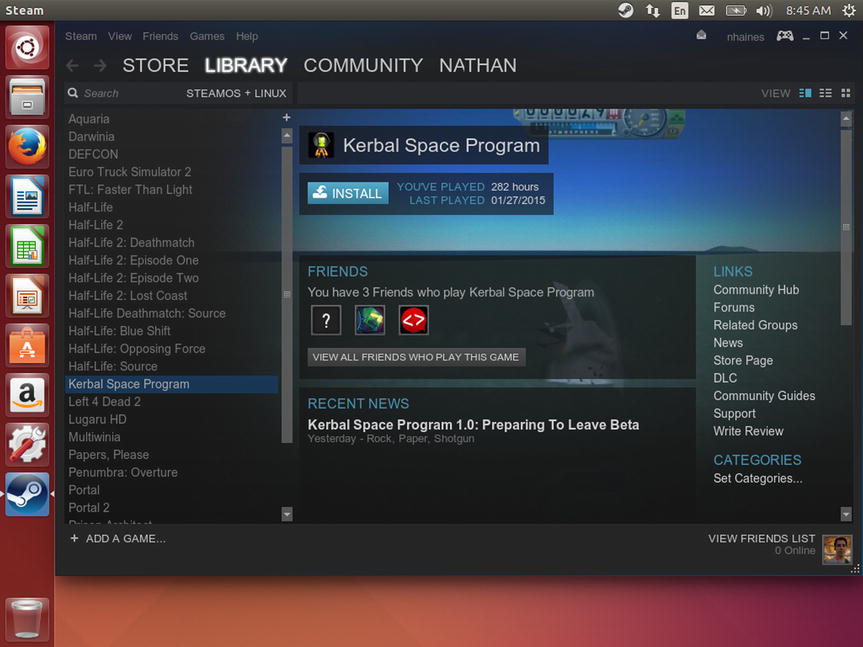Select Euro Truck Simulator 2 in list
The image size is (863, 647).
click(172, 172)
